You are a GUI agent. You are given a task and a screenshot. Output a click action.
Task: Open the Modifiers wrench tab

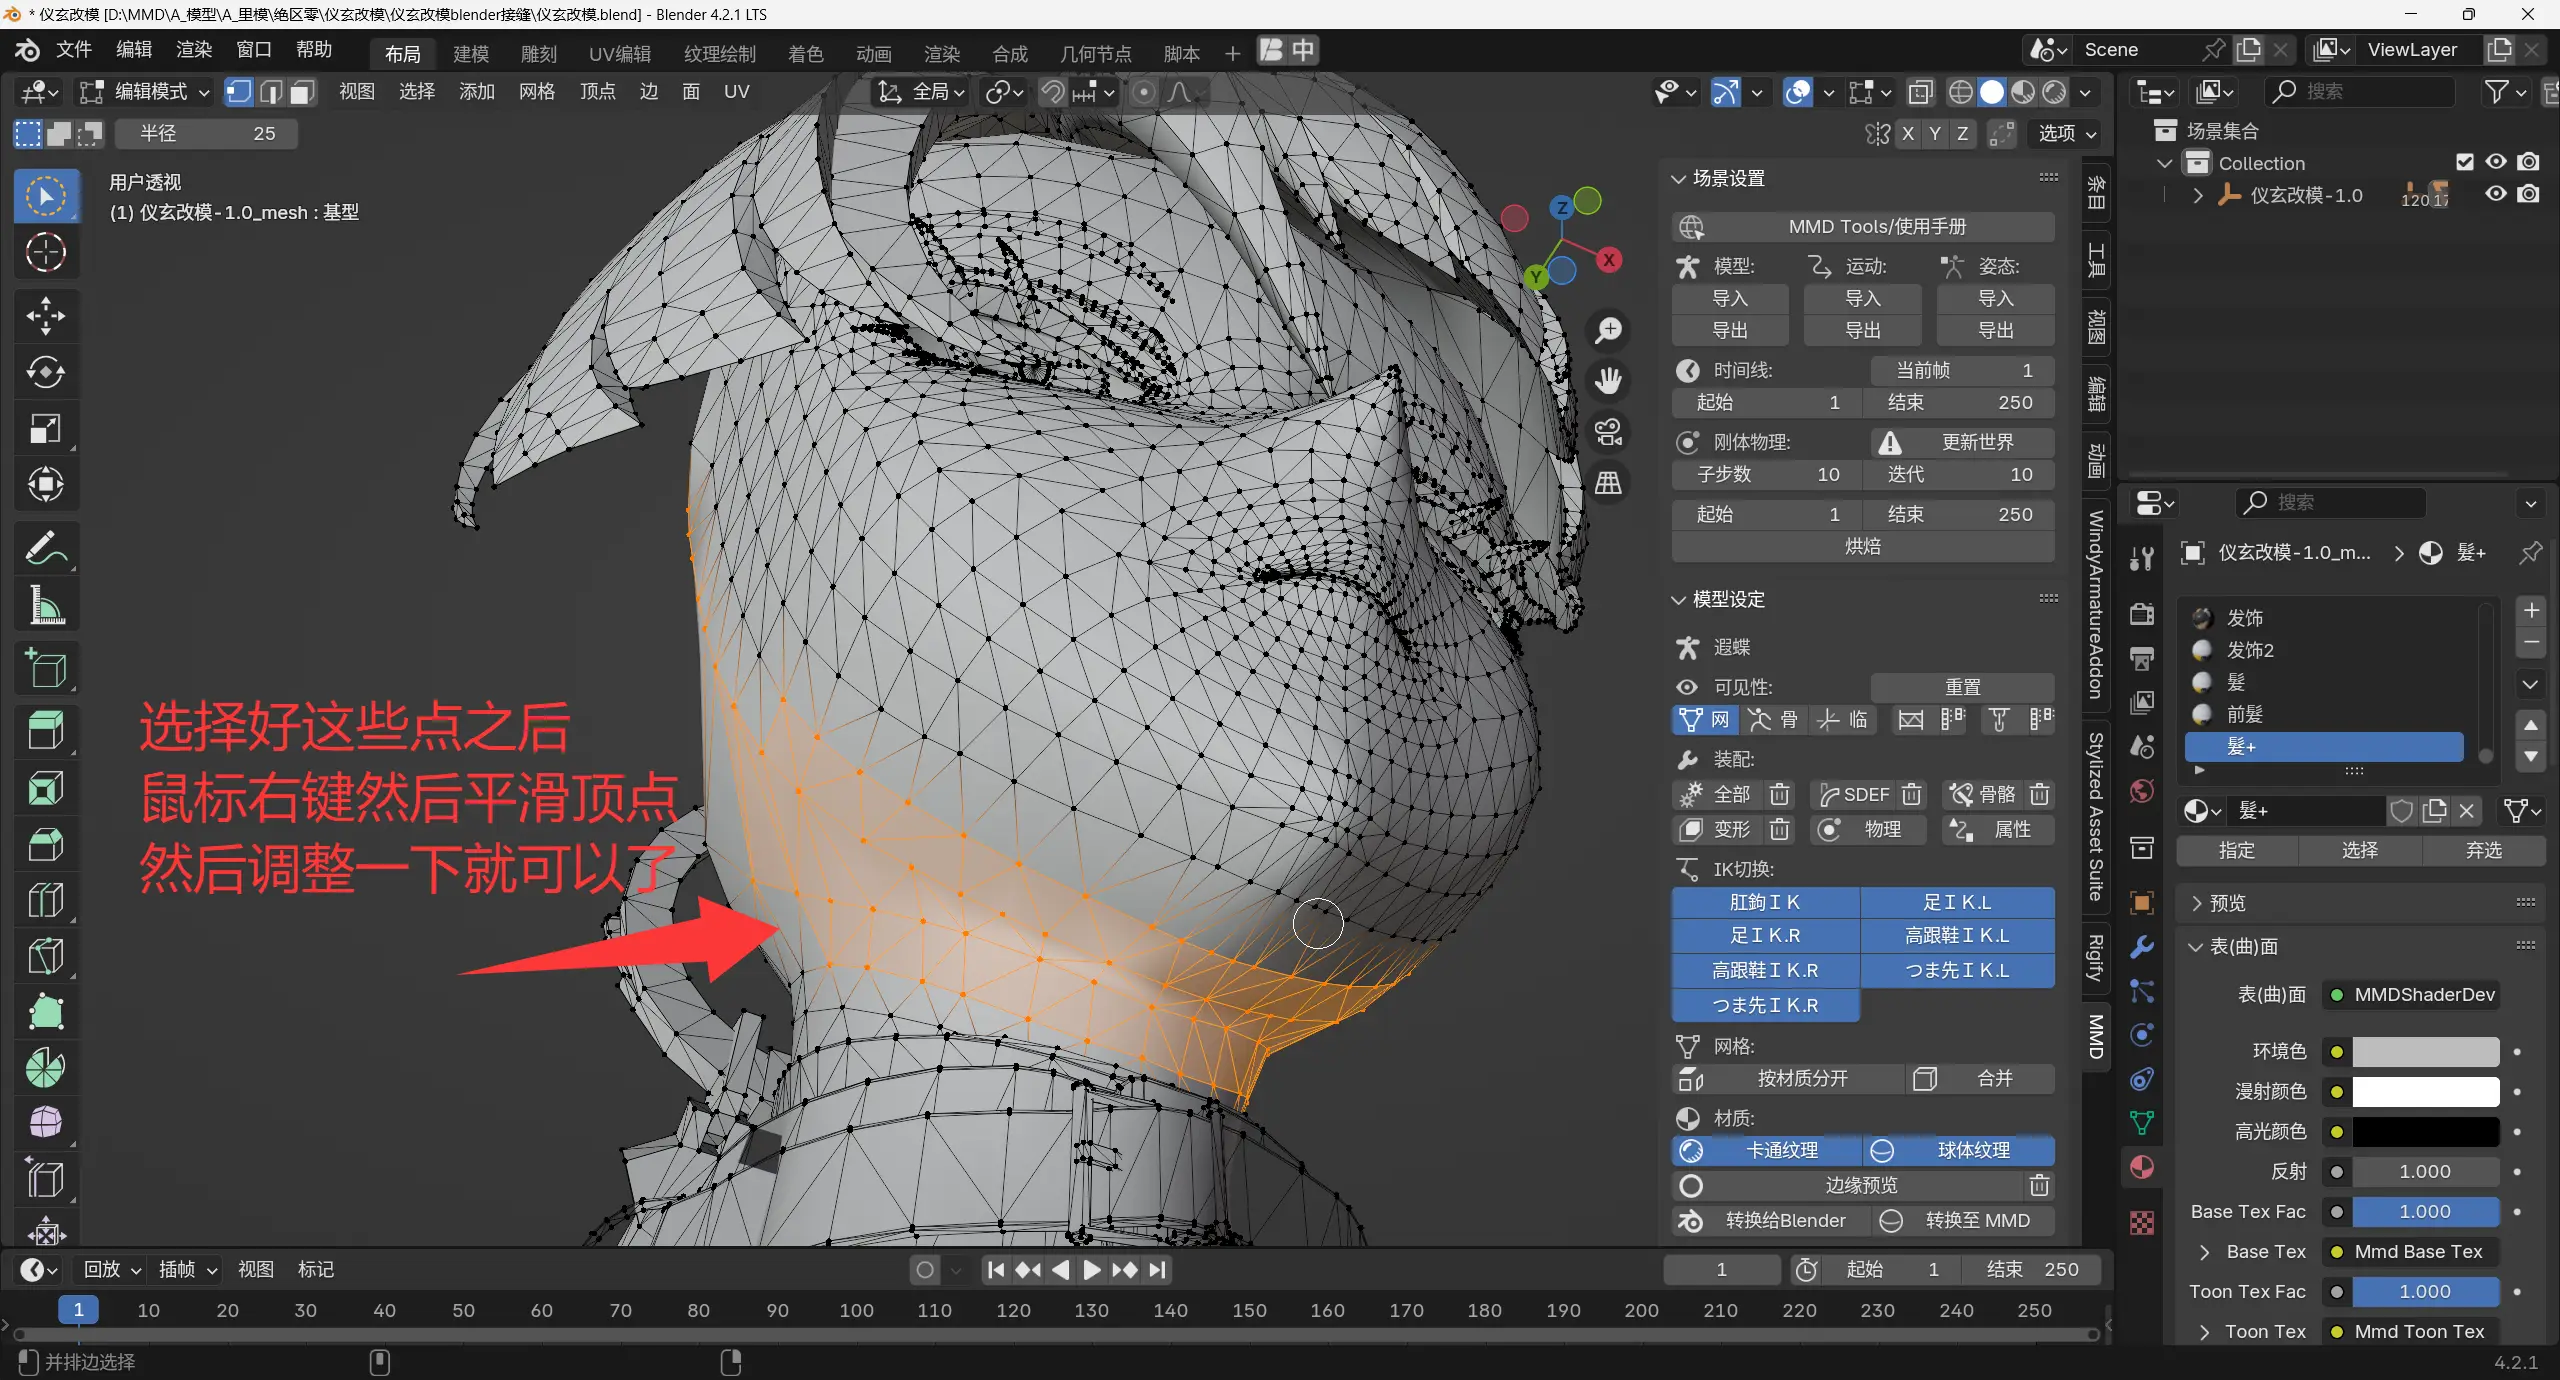tap(2142, 946)
